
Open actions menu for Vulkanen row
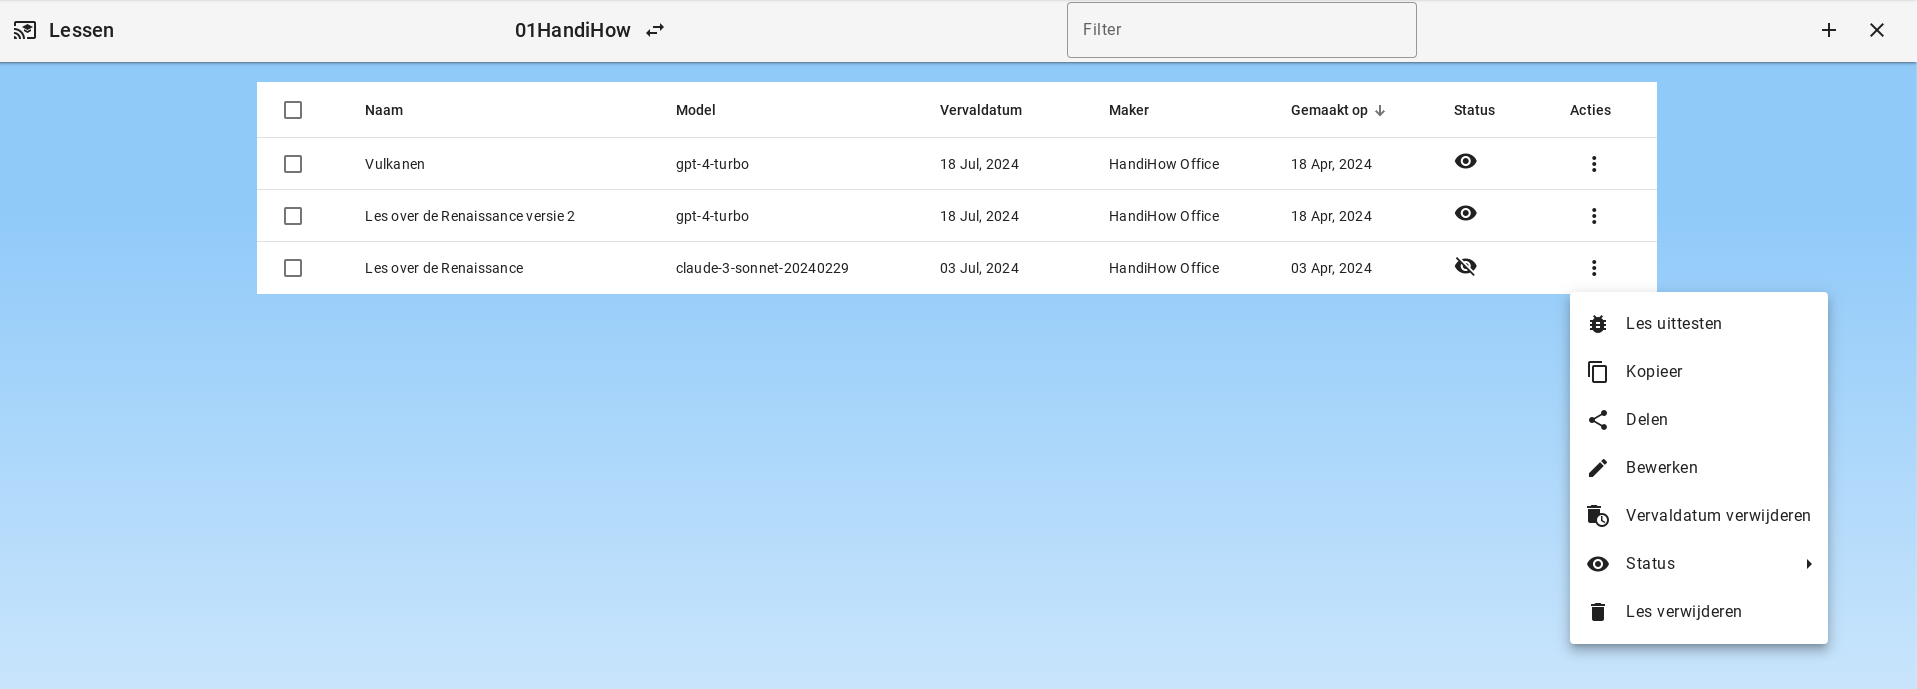point(1593,164)
